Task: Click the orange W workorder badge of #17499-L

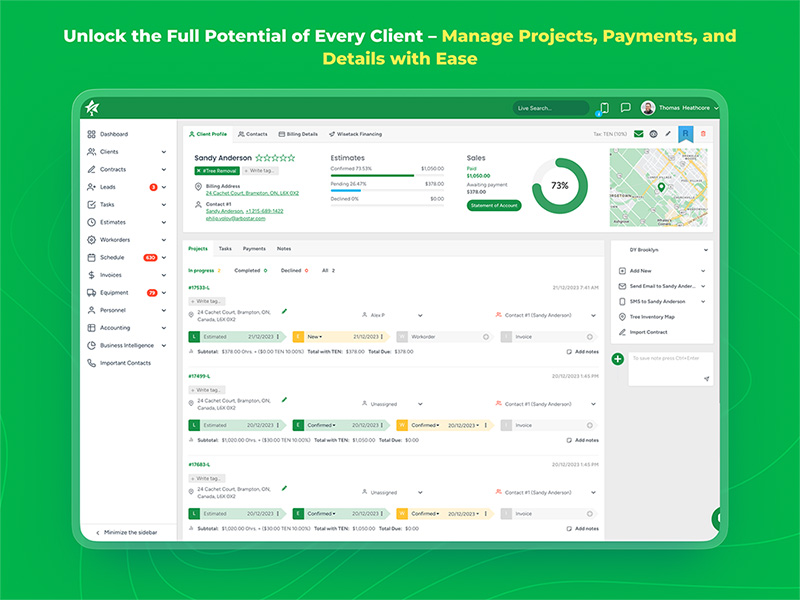Action: tap(402, 425)
